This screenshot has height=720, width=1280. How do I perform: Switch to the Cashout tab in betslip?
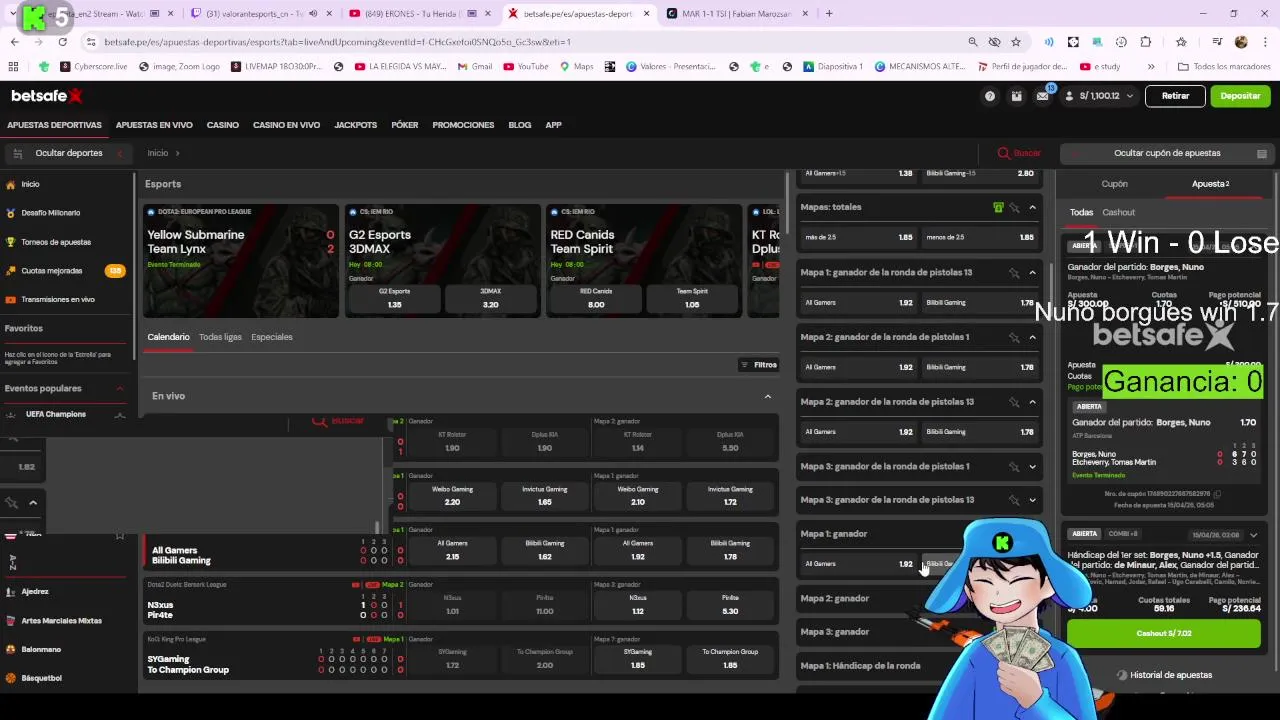[x=1118, y=212]
